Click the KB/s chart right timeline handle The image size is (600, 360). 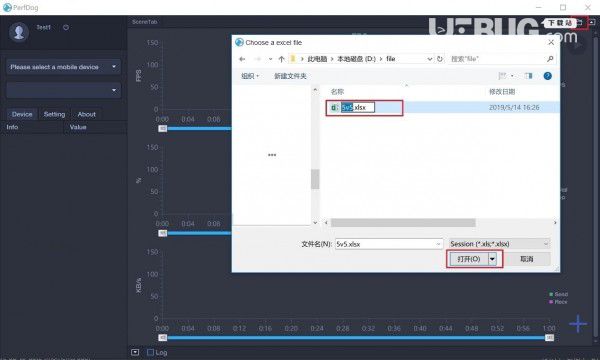pyautogui.click(x=549, y=338)
